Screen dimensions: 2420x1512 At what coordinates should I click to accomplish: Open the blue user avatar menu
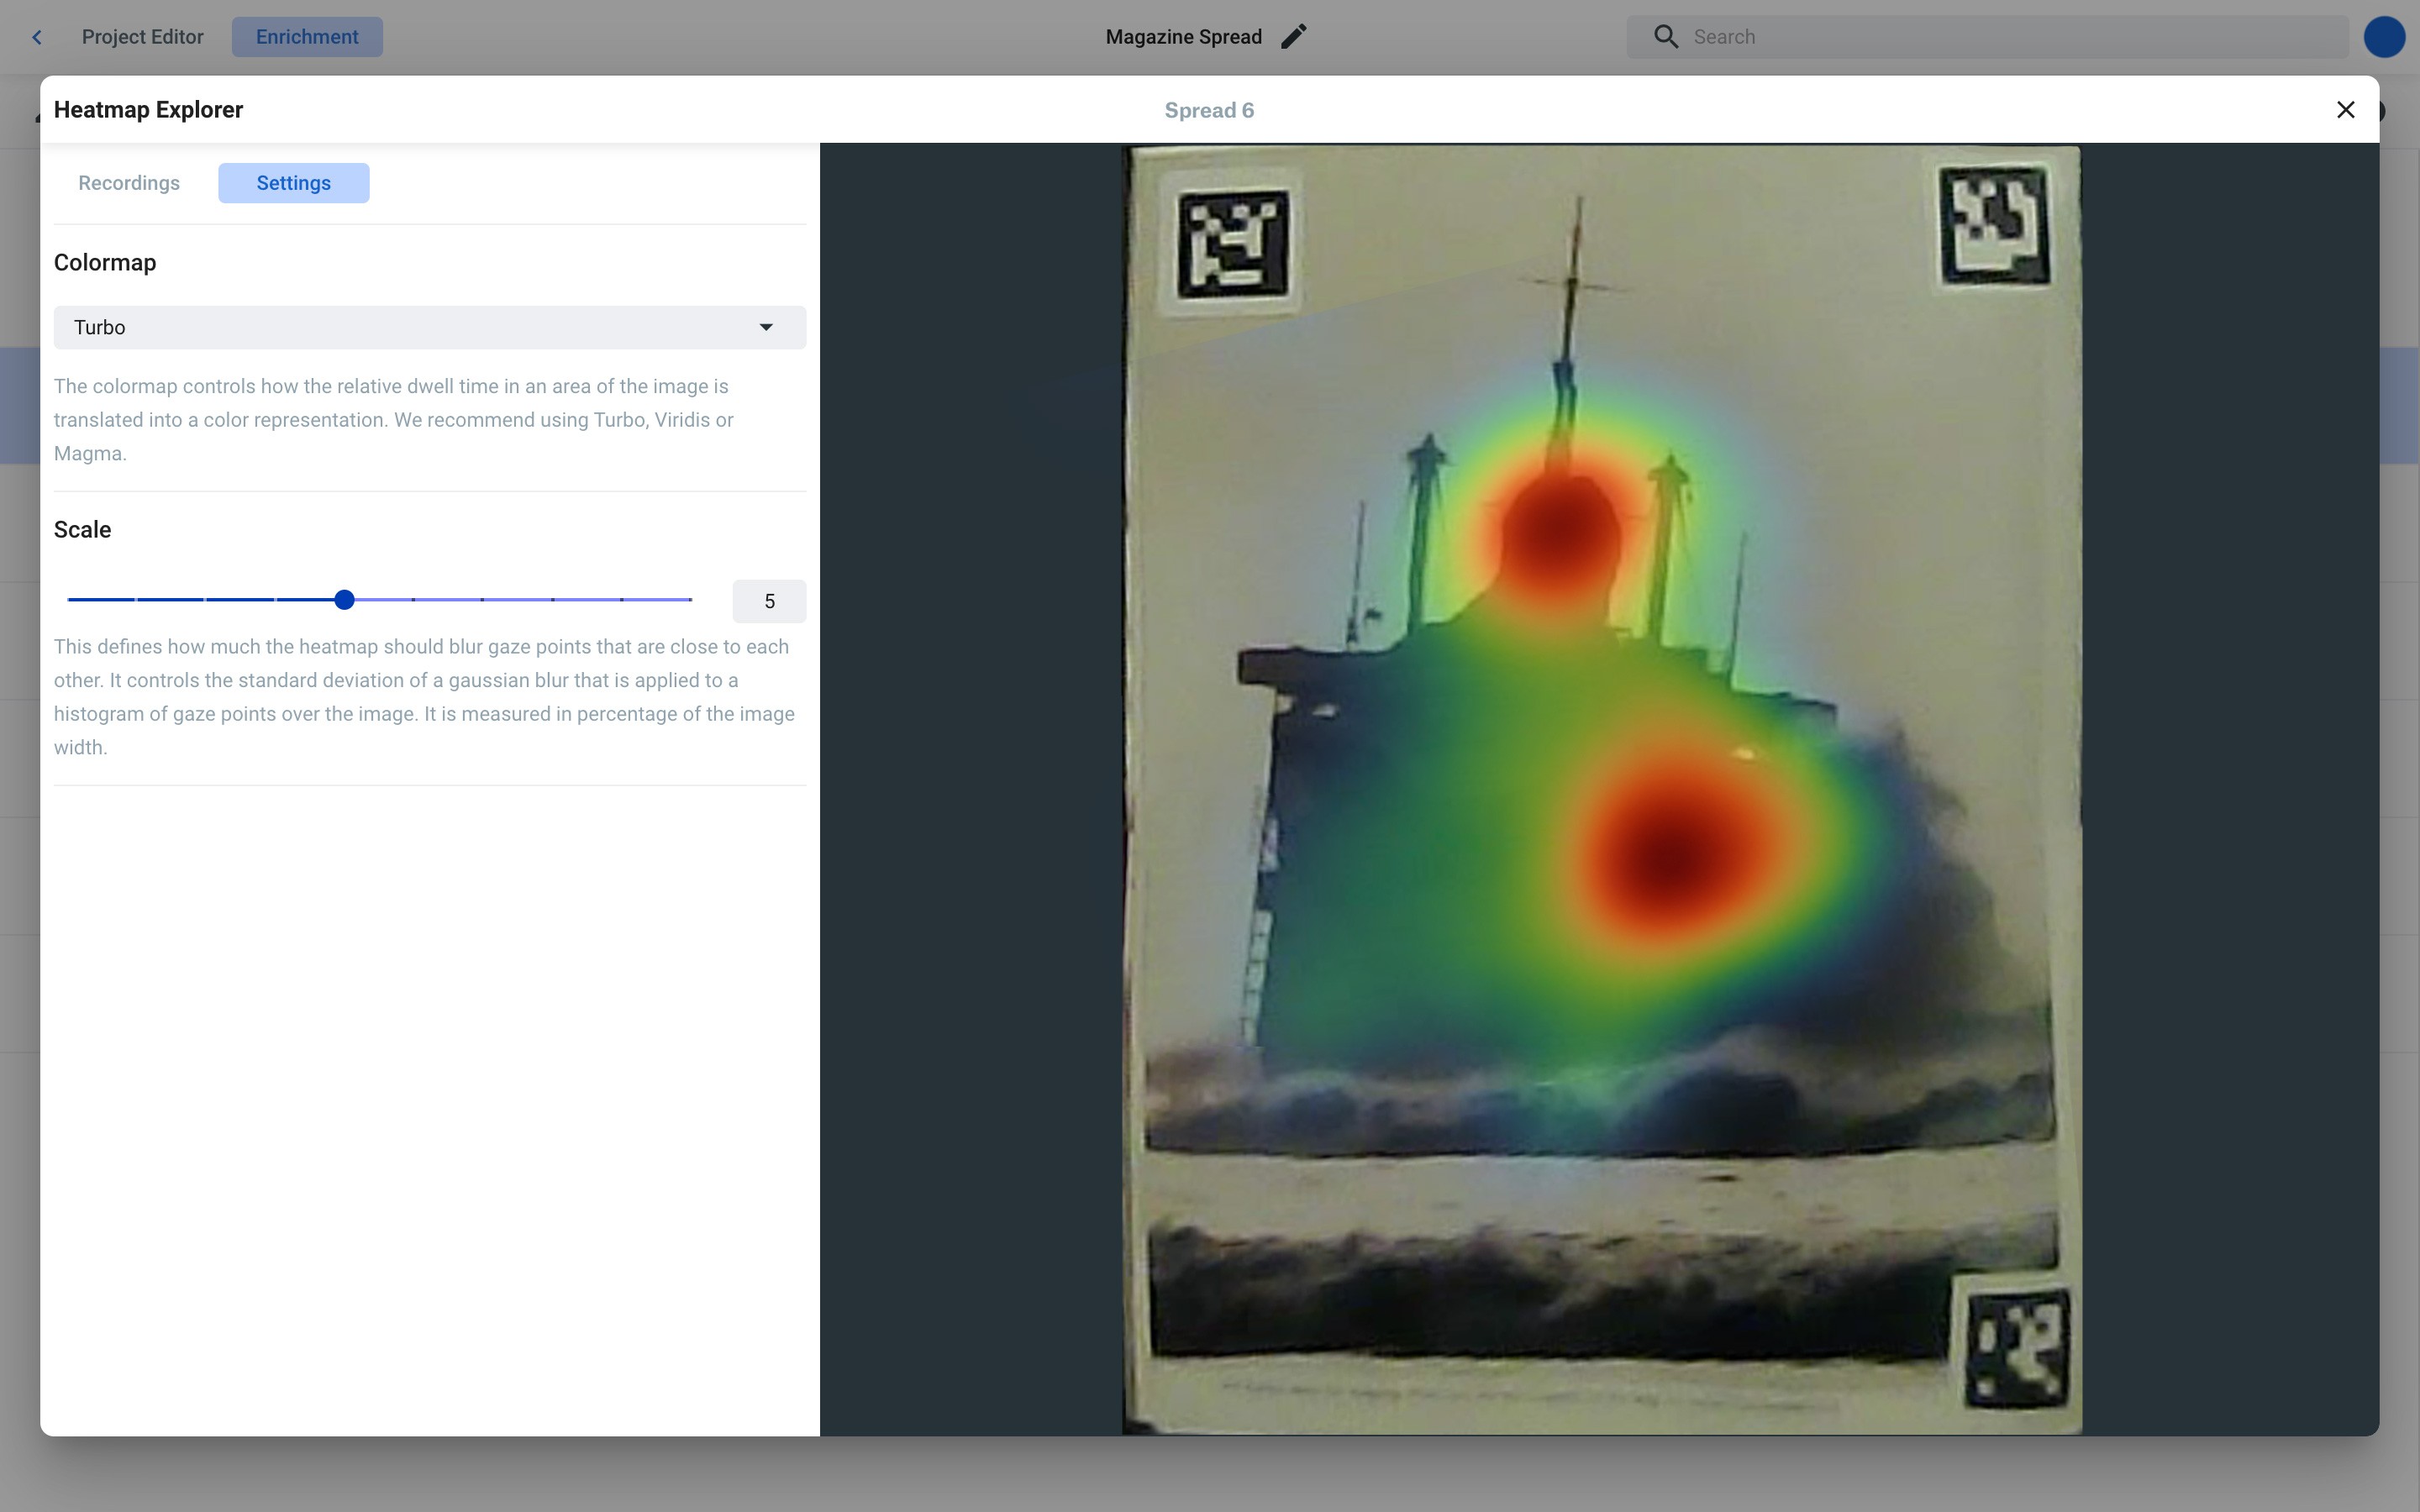click(2383, 37)
